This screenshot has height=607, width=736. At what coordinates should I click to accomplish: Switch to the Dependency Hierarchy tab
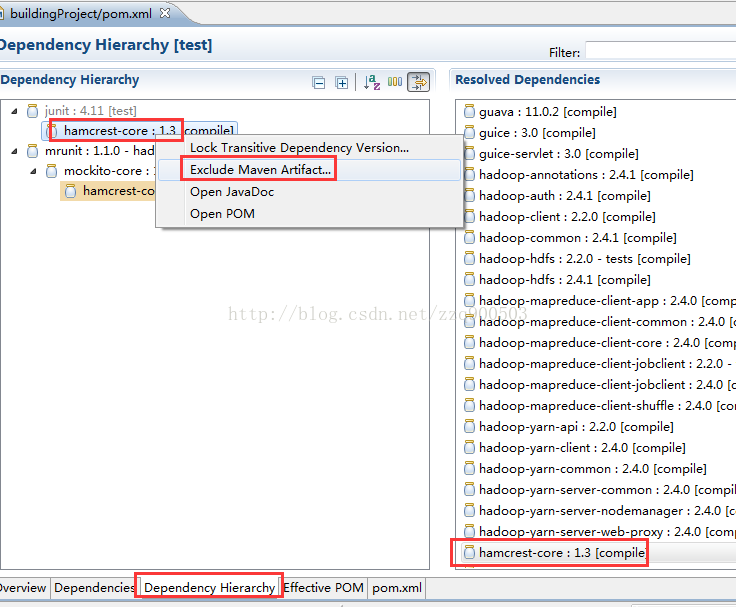coord(209,588)
